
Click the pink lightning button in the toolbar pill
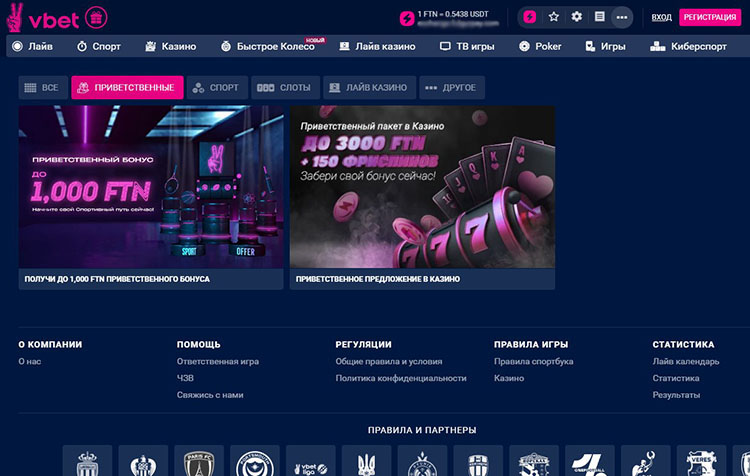click(529, 17)
